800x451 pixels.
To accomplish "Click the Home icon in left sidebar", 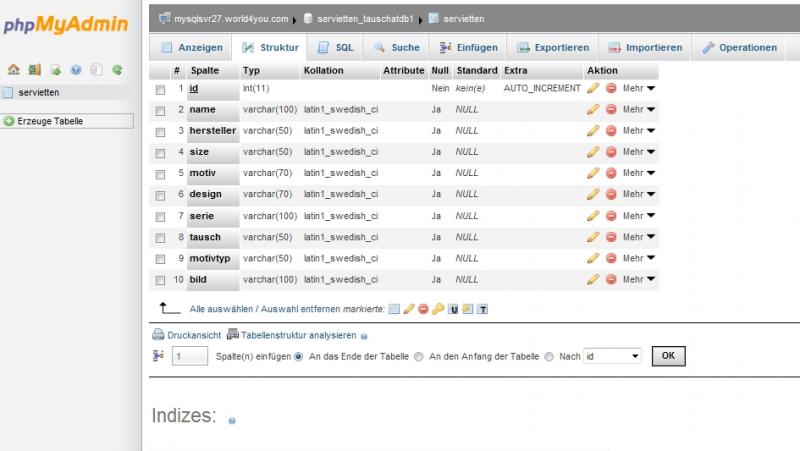I will (x=13, y=70).
